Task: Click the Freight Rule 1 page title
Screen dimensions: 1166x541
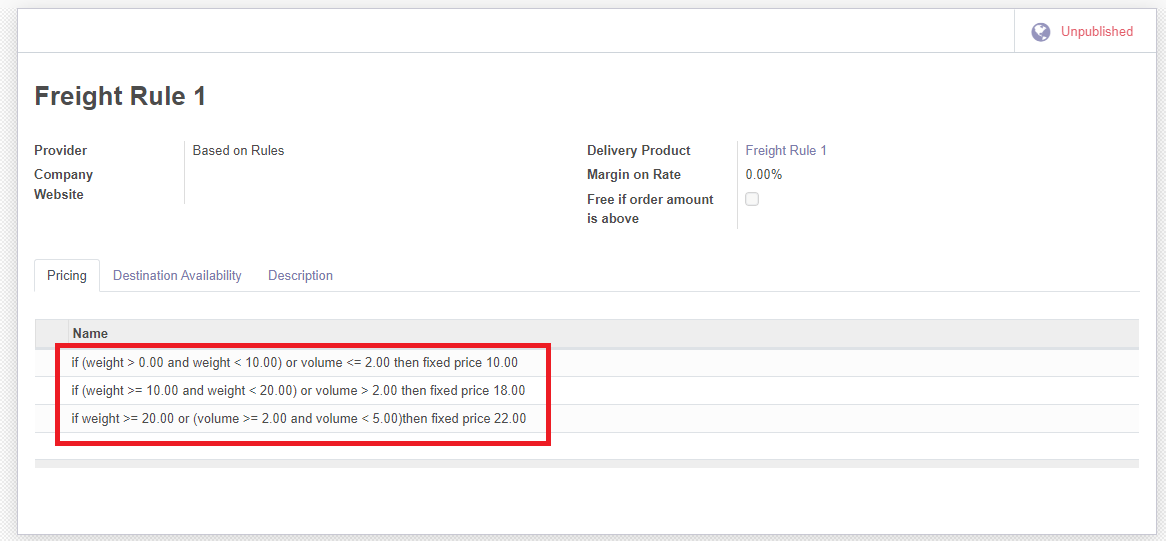Action: point(120,96)
